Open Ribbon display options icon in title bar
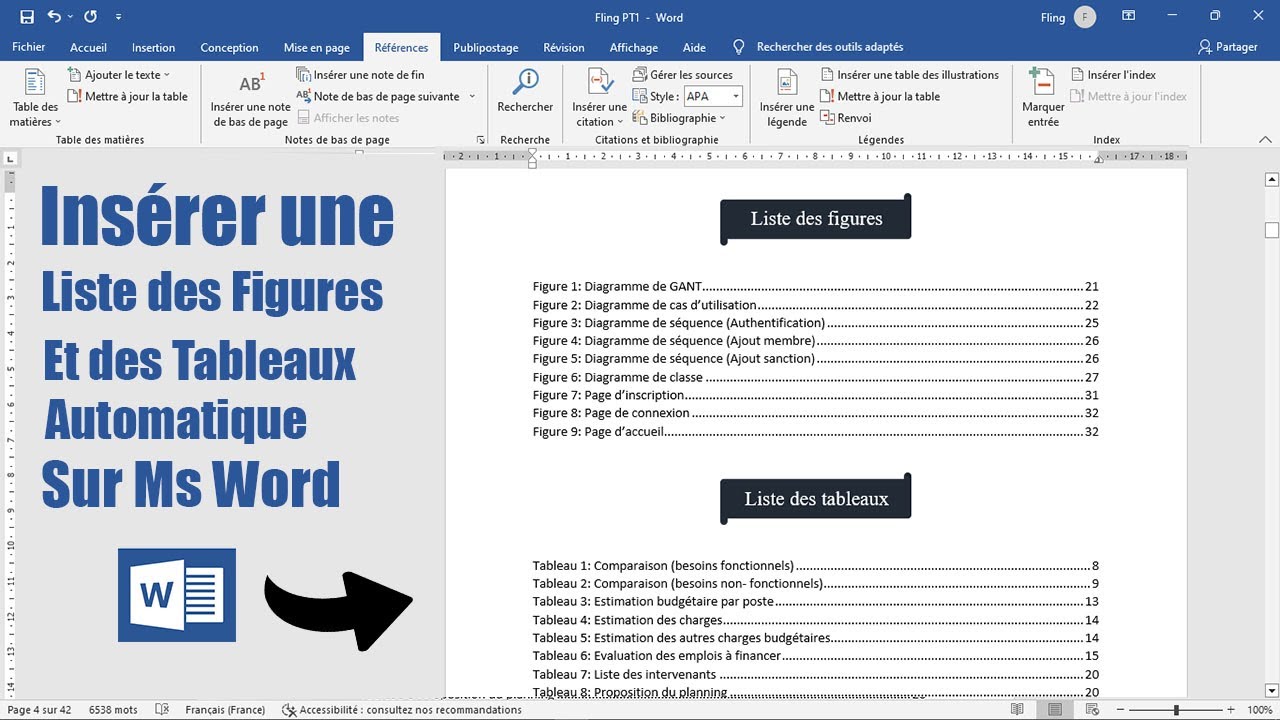Viewport: 1280px width, 720px height. (x=1129, y=17)
